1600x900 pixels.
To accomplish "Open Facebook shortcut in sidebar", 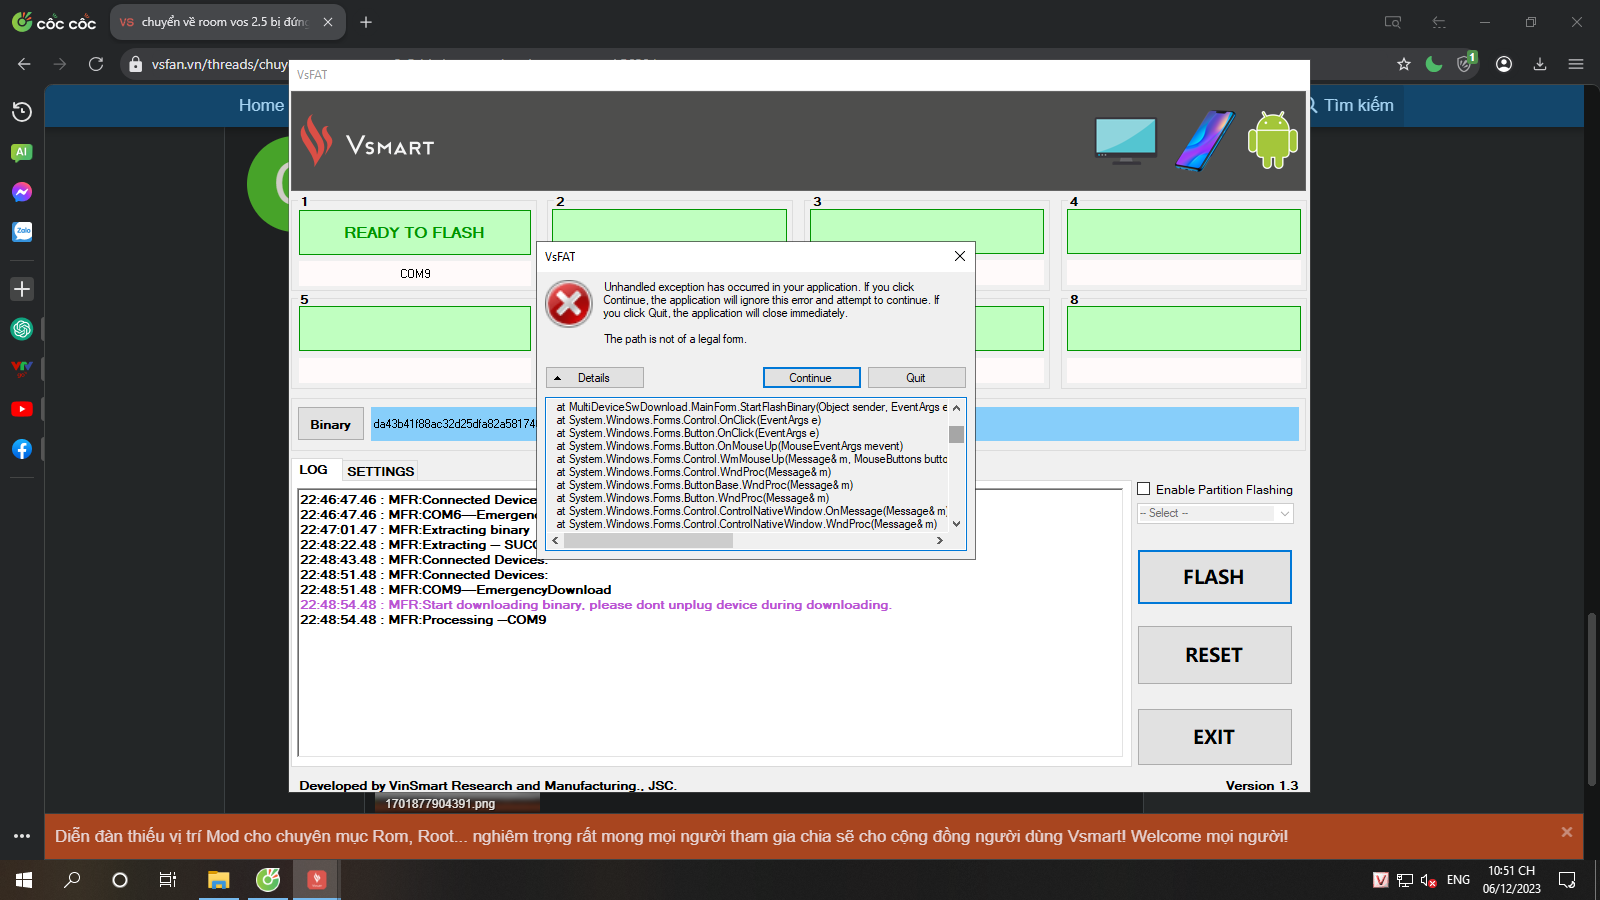I will pyautogui.click(x=22, y=449).
